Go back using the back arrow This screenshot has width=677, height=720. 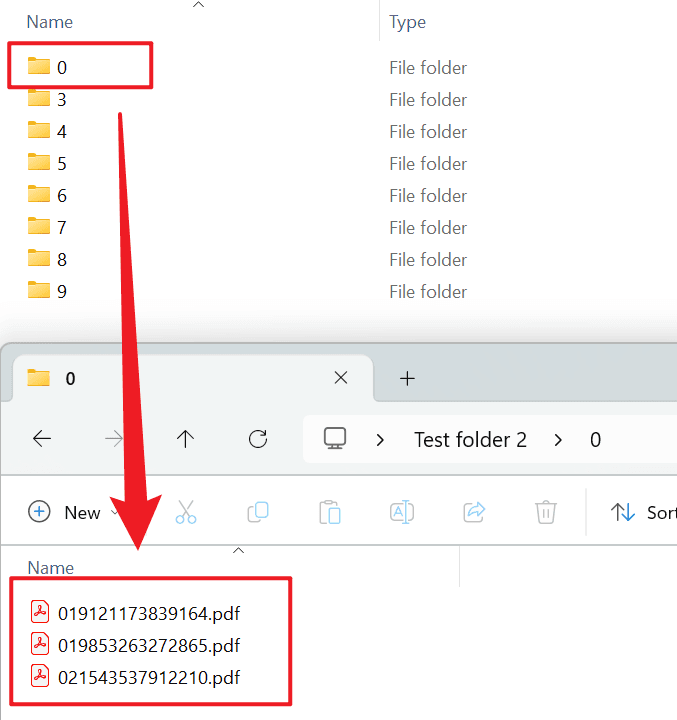[42, 439]
